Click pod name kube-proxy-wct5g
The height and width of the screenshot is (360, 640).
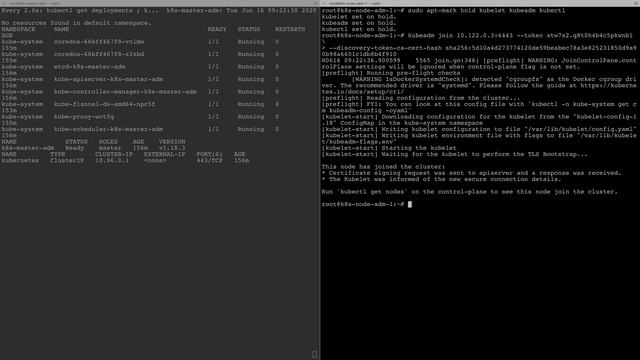[84, 117]
